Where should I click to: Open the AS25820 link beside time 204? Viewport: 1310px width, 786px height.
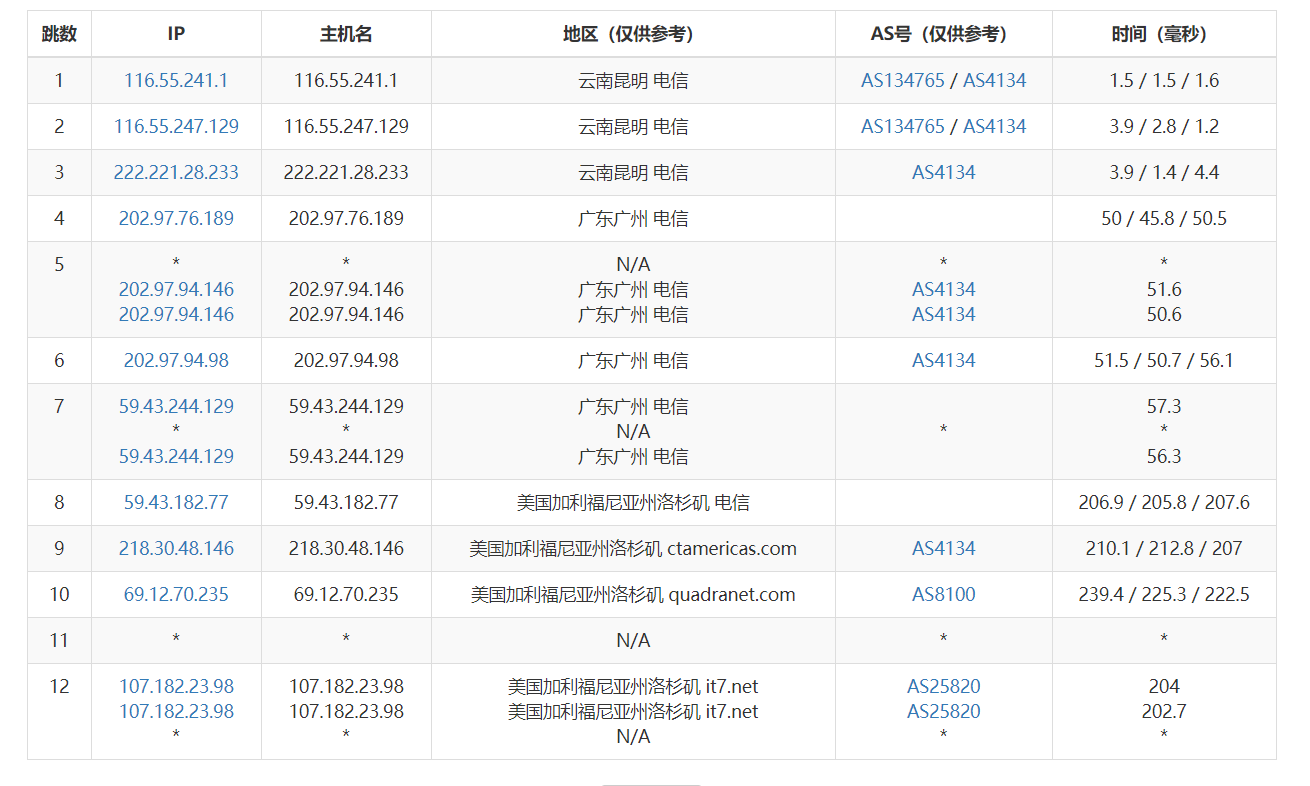pyautogui.click(x=943, y=687)
